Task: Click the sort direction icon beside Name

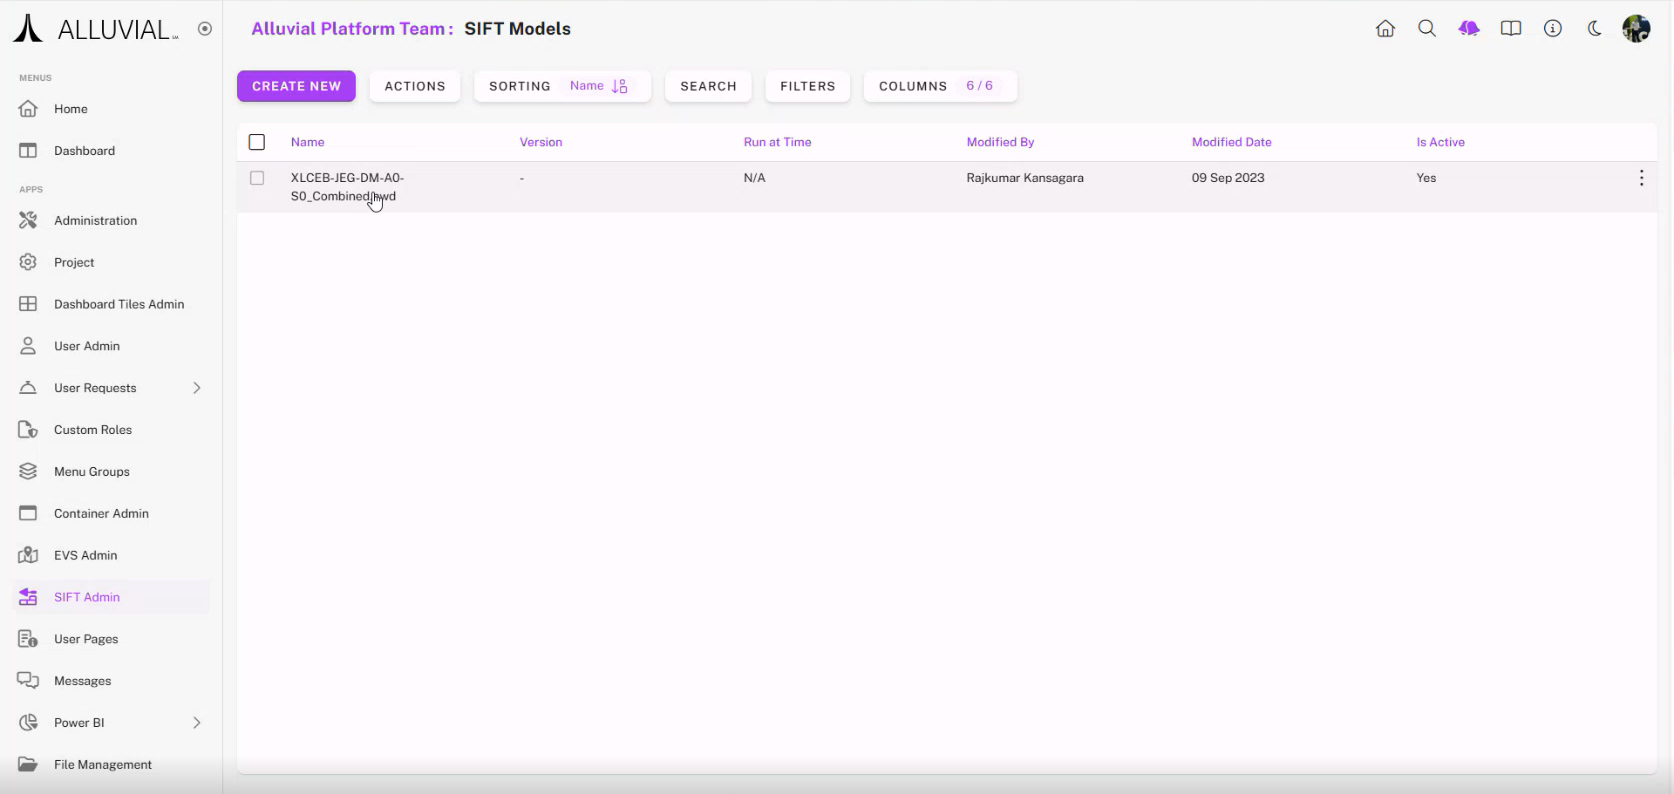Action: click(620, 86)
